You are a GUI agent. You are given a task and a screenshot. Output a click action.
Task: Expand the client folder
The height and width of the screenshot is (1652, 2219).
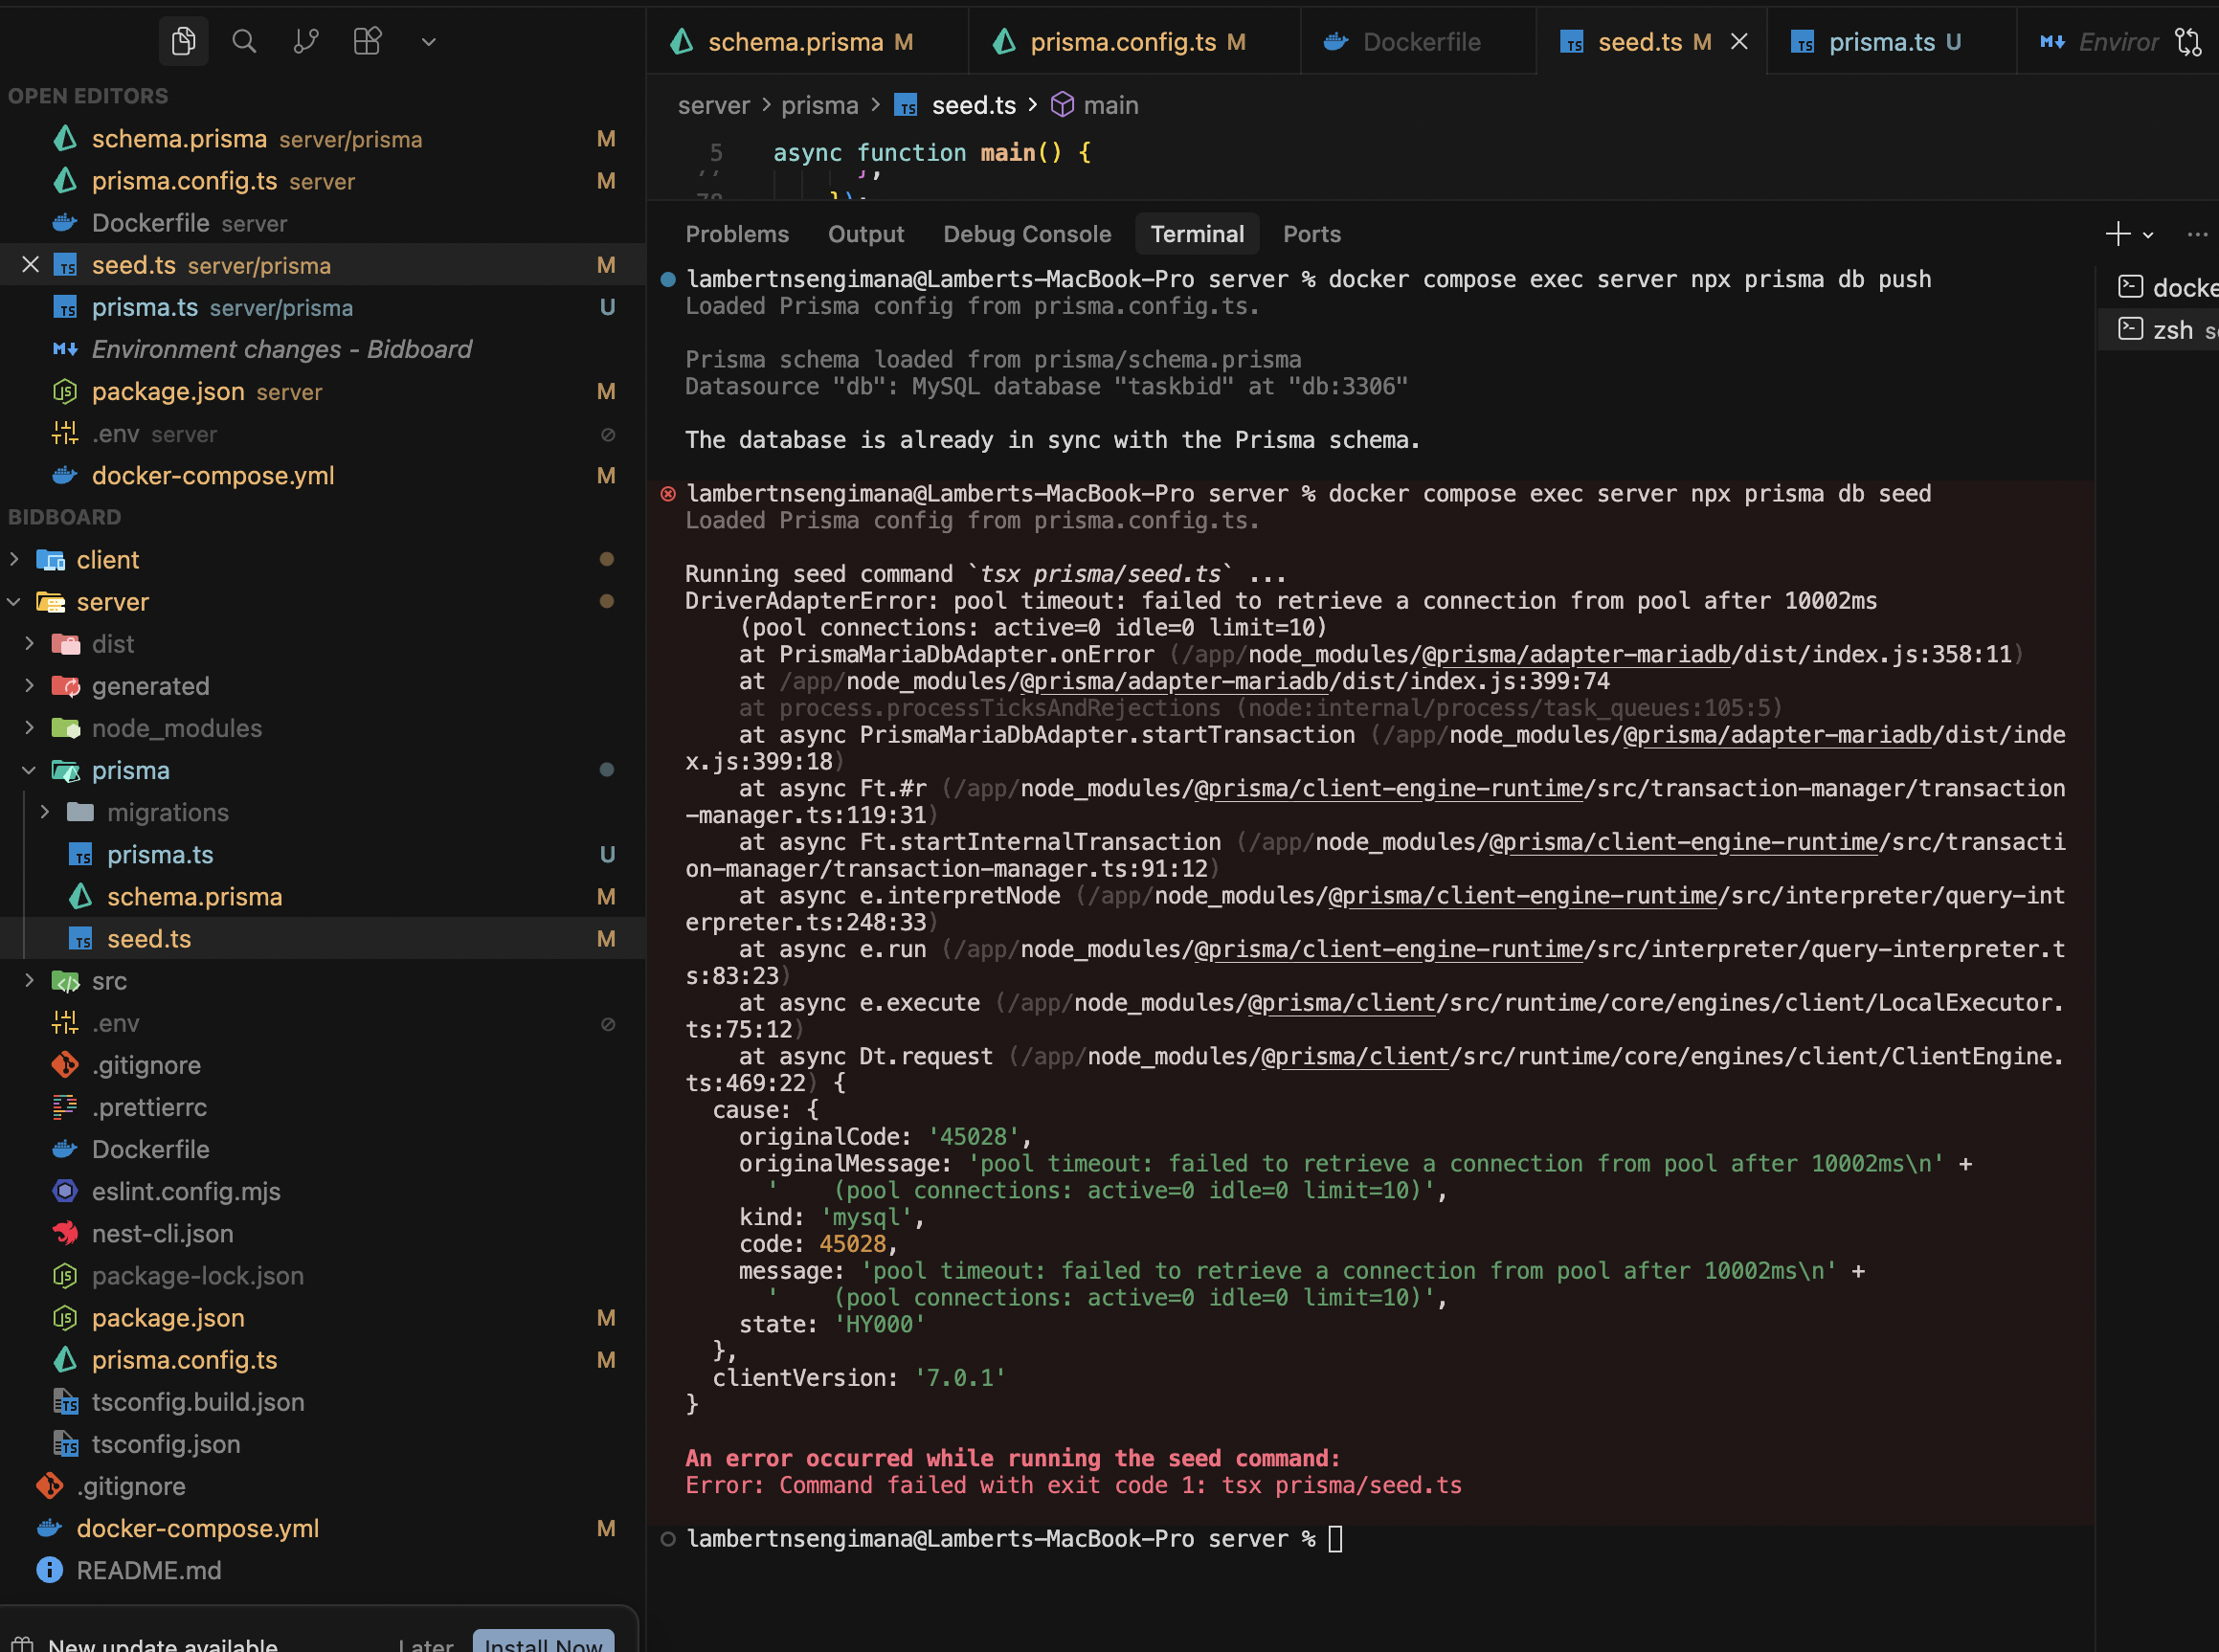coord(14,560)
